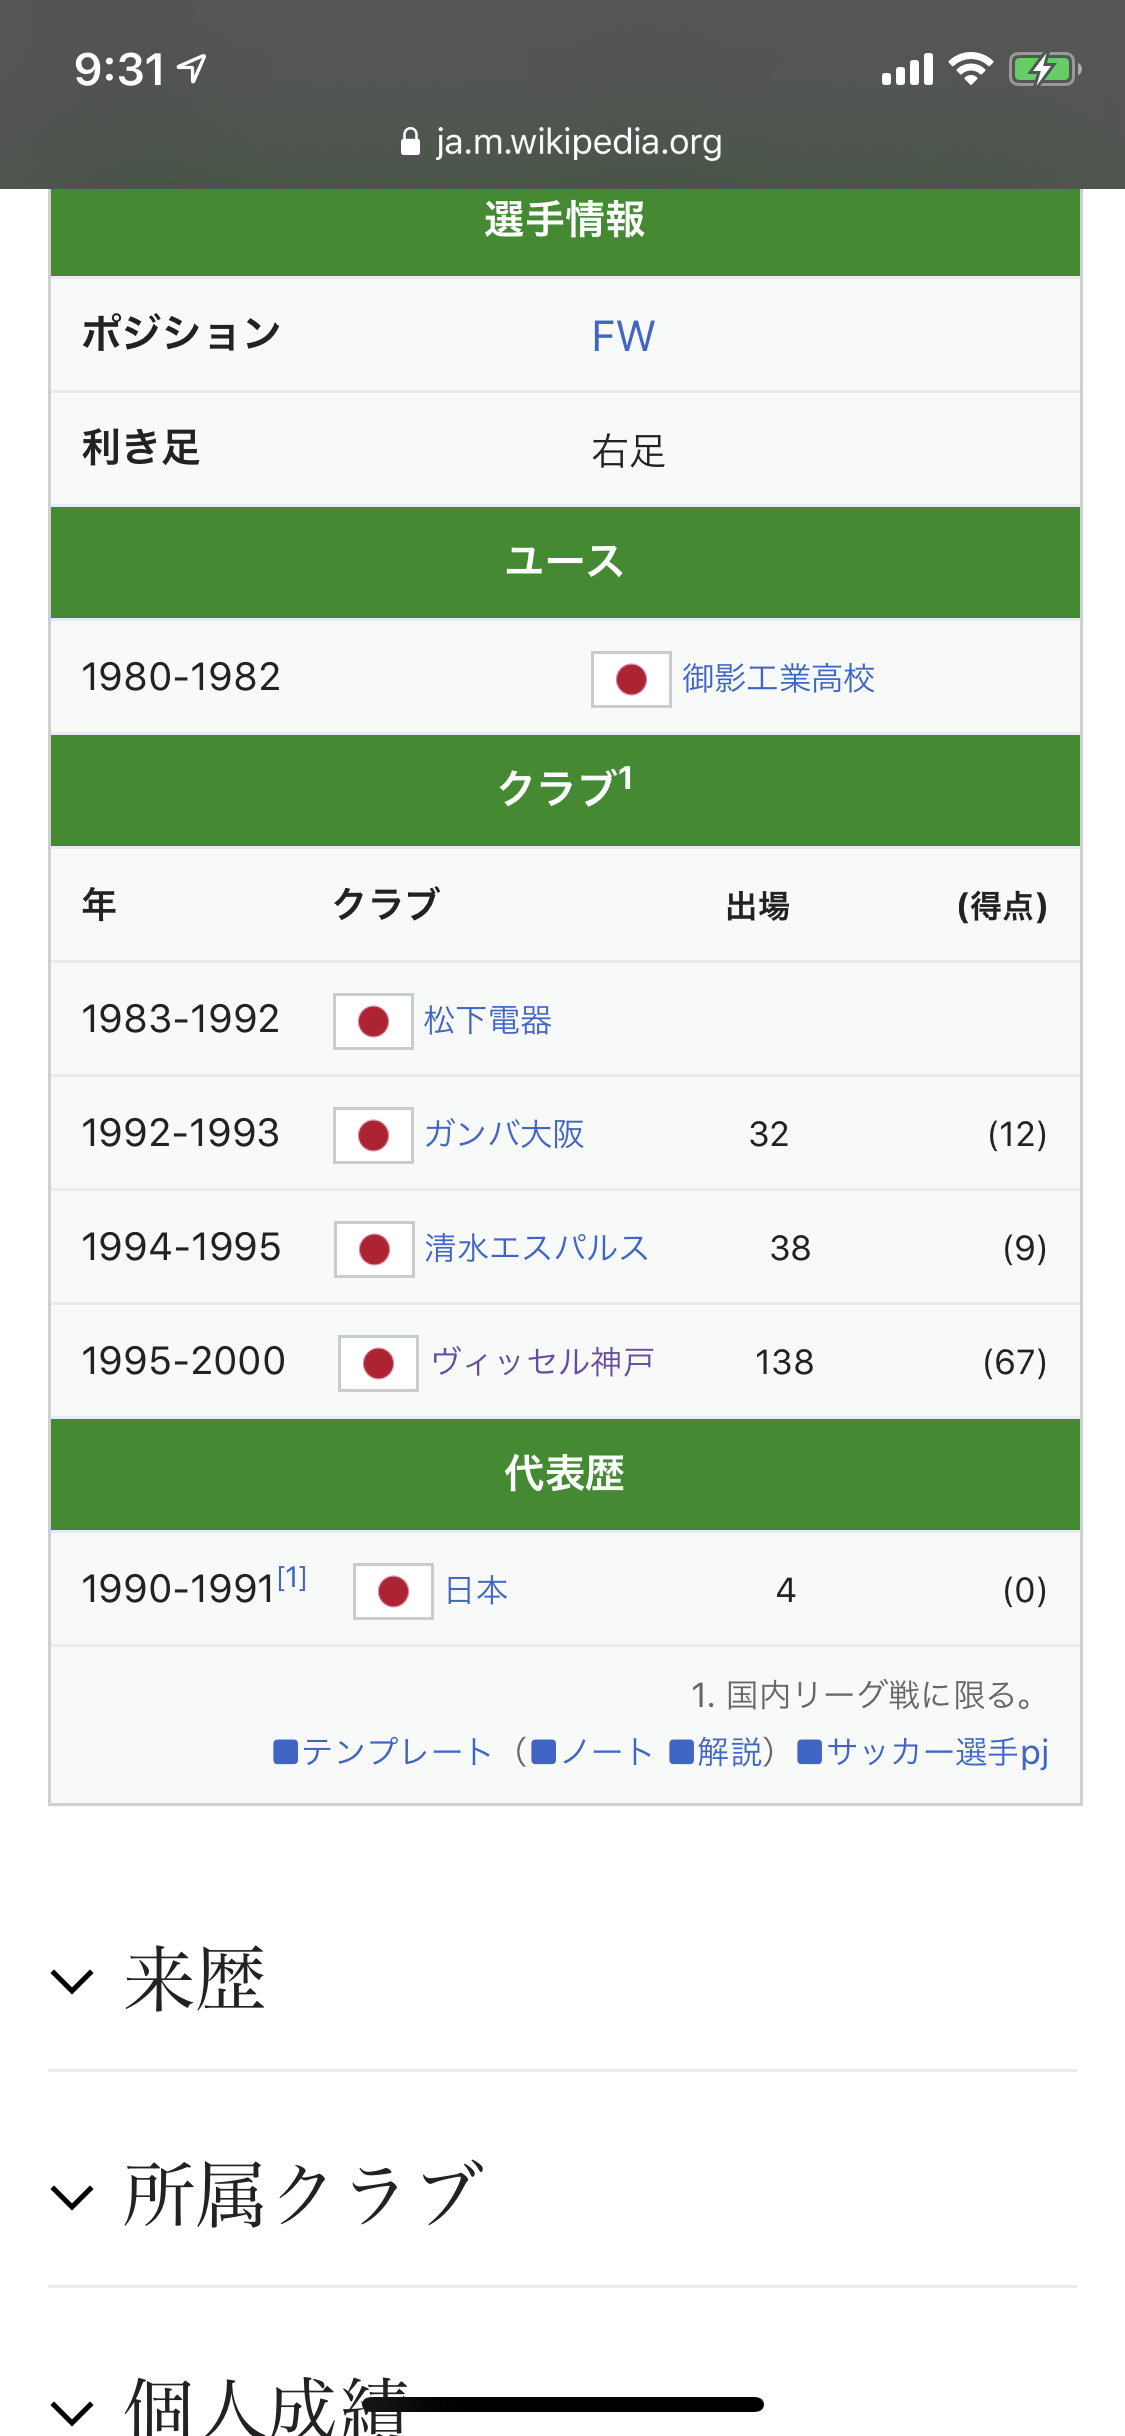The width and height of the screenshot is (1125, 2436).
Task: Tap the lock icon in address bar
Action: pyautogui.click(x=410, y=142)
